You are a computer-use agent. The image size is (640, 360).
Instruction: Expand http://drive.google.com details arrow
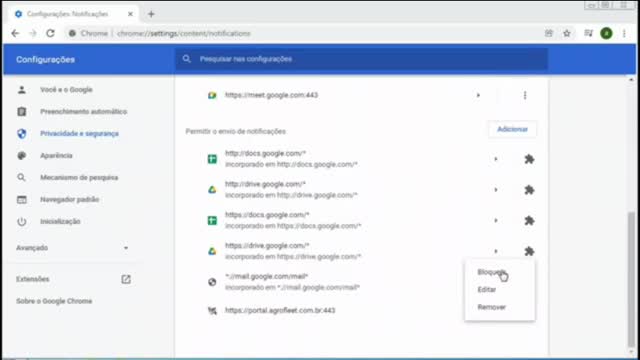(x=496, y=190)
